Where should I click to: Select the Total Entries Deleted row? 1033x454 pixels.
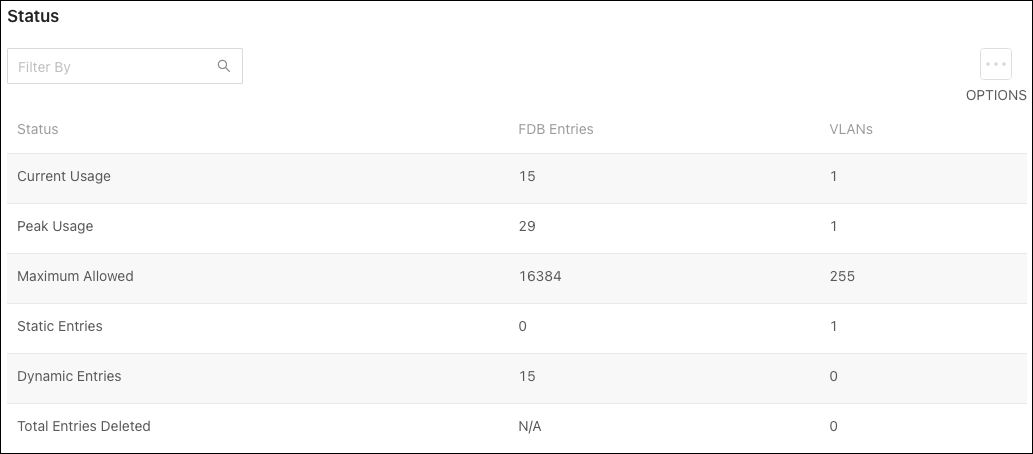click(516, 427)
